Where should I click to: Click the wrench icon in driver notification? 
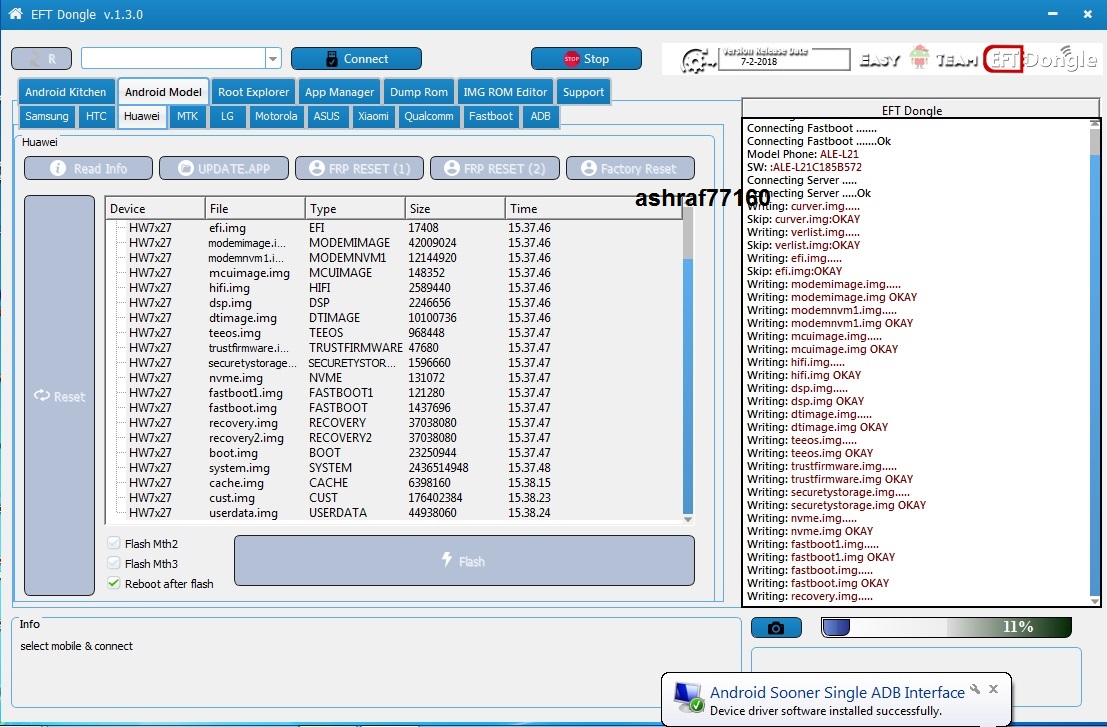975,690
